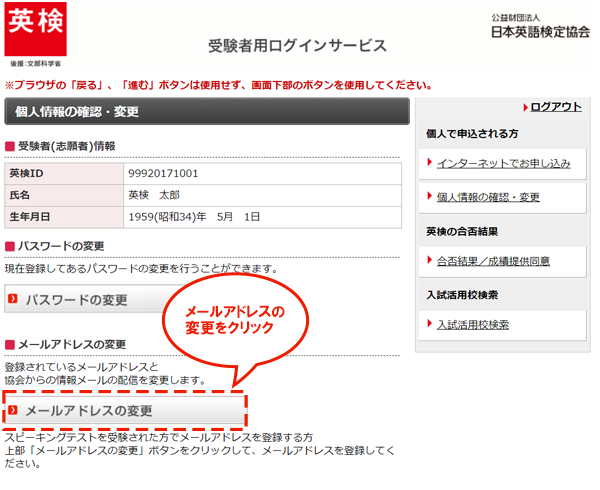The width and height of the screenshot is (600, 490).
Task: Open sidebar link 個人情報の確認・変更
Action: (488, 197)
